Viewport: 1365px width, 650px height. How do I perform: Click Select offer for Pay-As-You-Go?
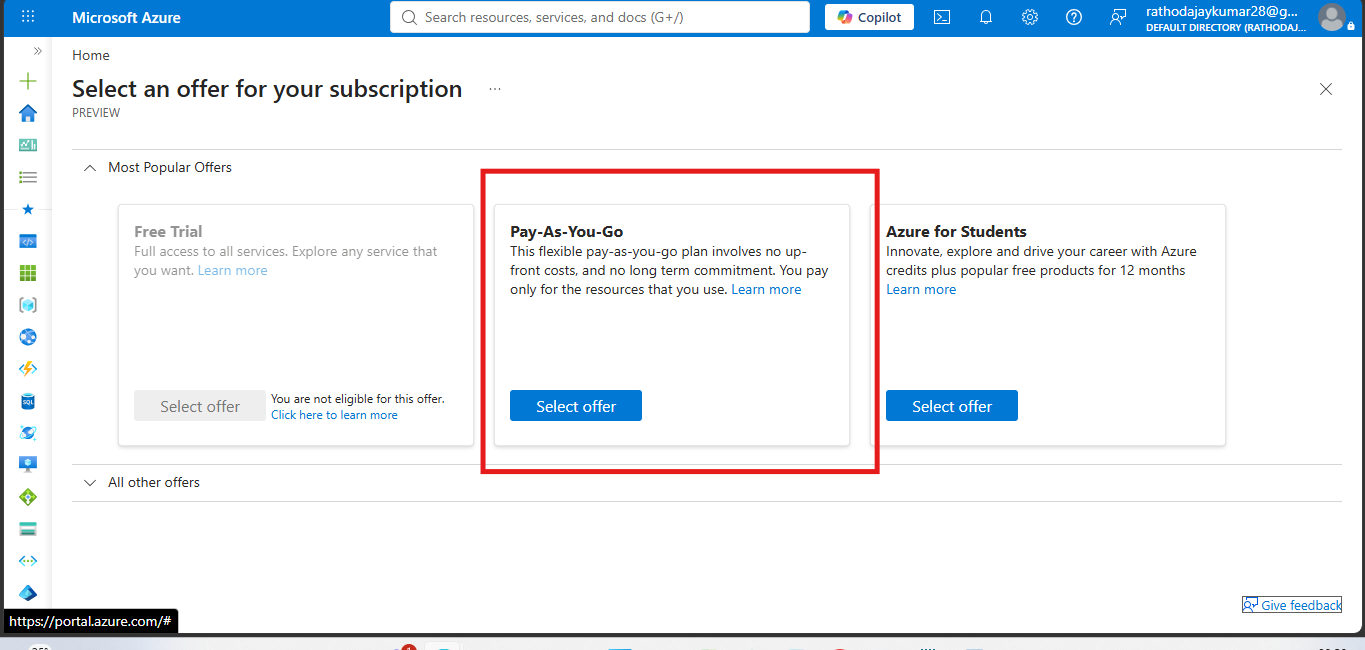click(x=576, y=406)
